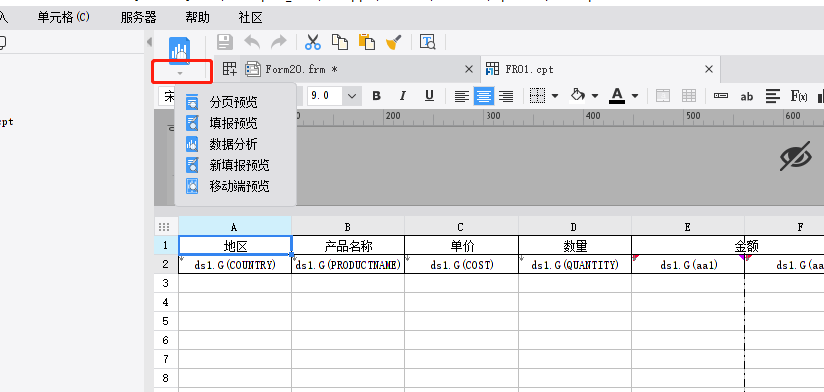
Task: Open the 社区 menu
Action: pyautogui.click(x=251, y=18)
